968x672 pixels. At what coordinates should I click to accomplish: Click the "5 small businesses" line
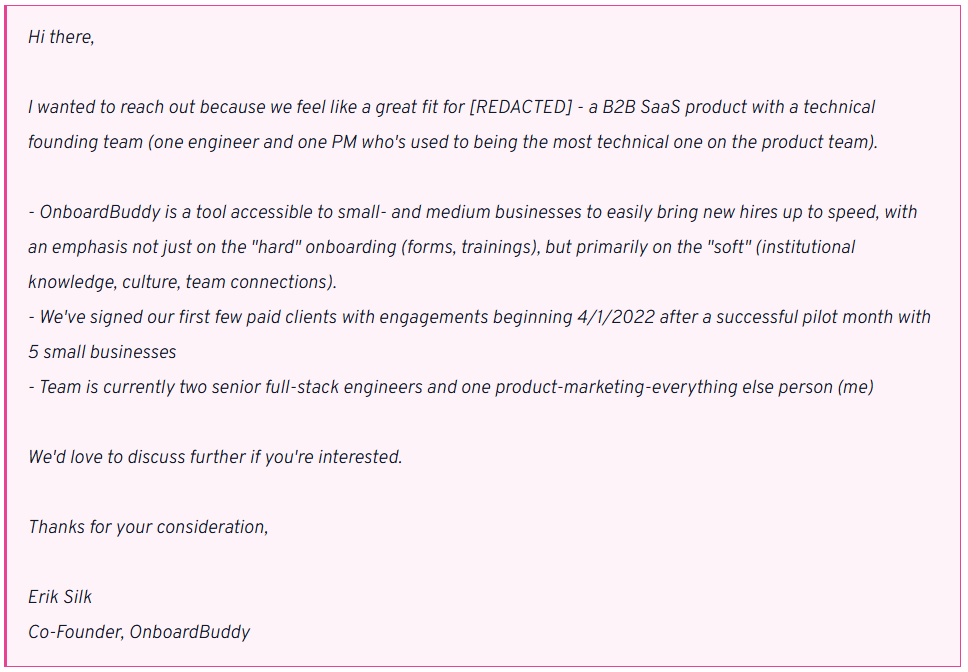(102, 352)
